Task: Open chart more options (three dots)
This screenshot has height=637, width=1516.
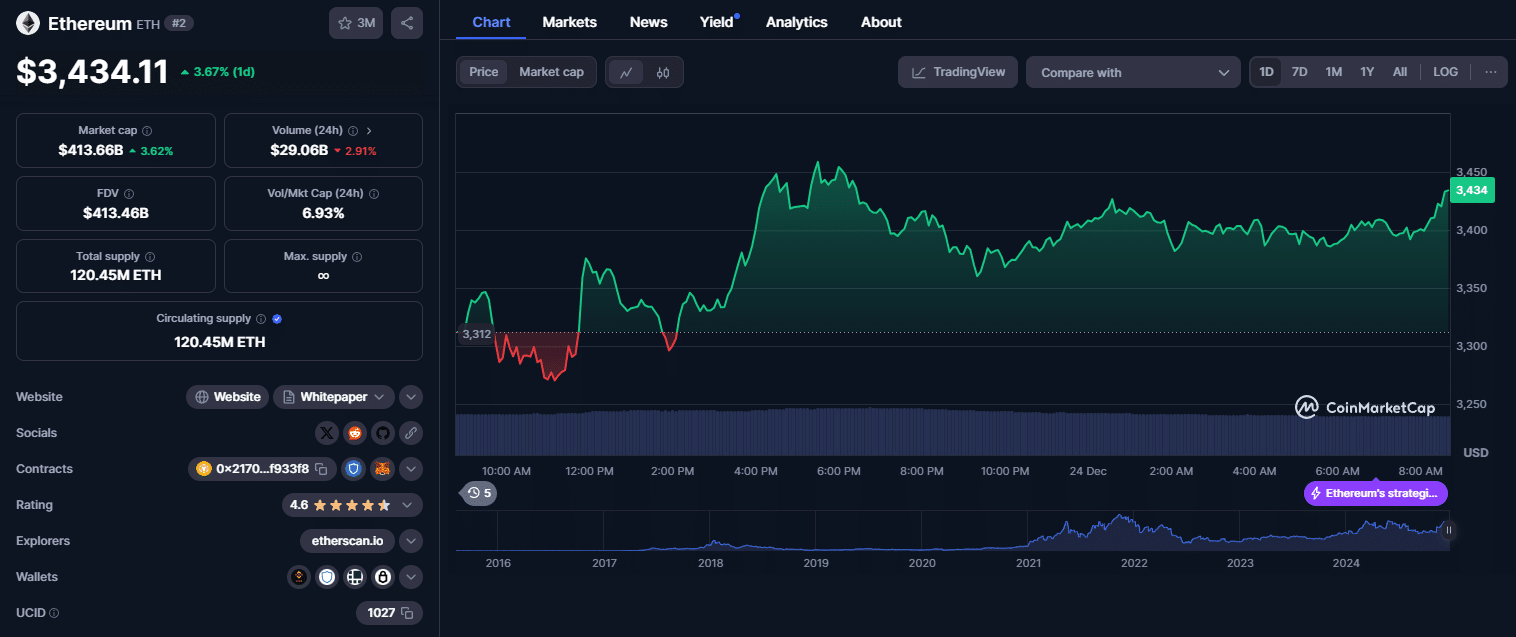Action: 1490,72
